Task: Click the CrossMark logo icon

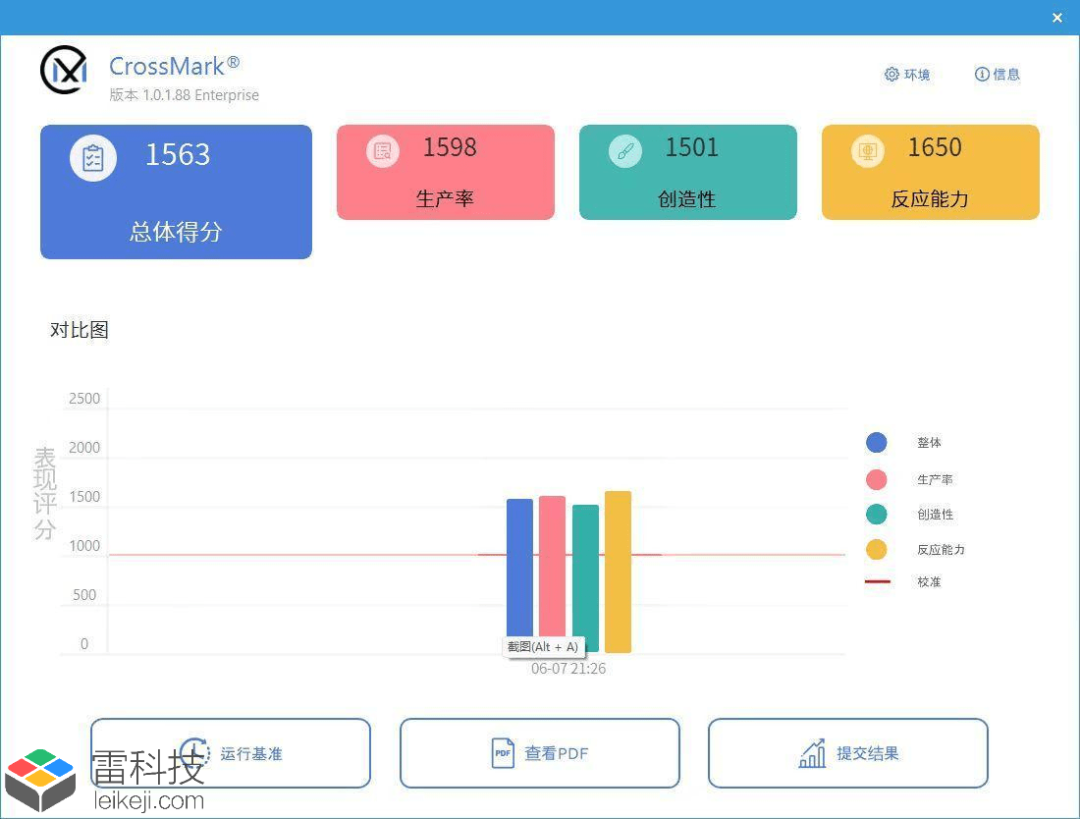Action: (64, 70)
